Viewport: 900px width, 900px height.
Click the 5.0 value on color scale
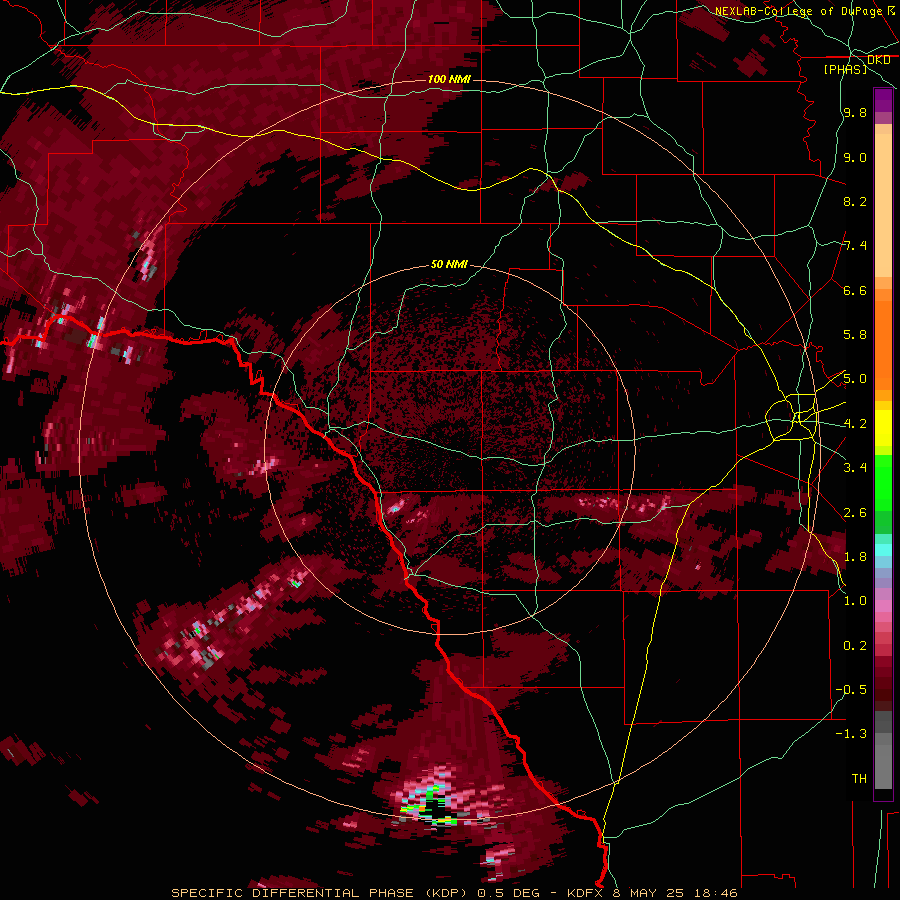(x=855, y=379)
